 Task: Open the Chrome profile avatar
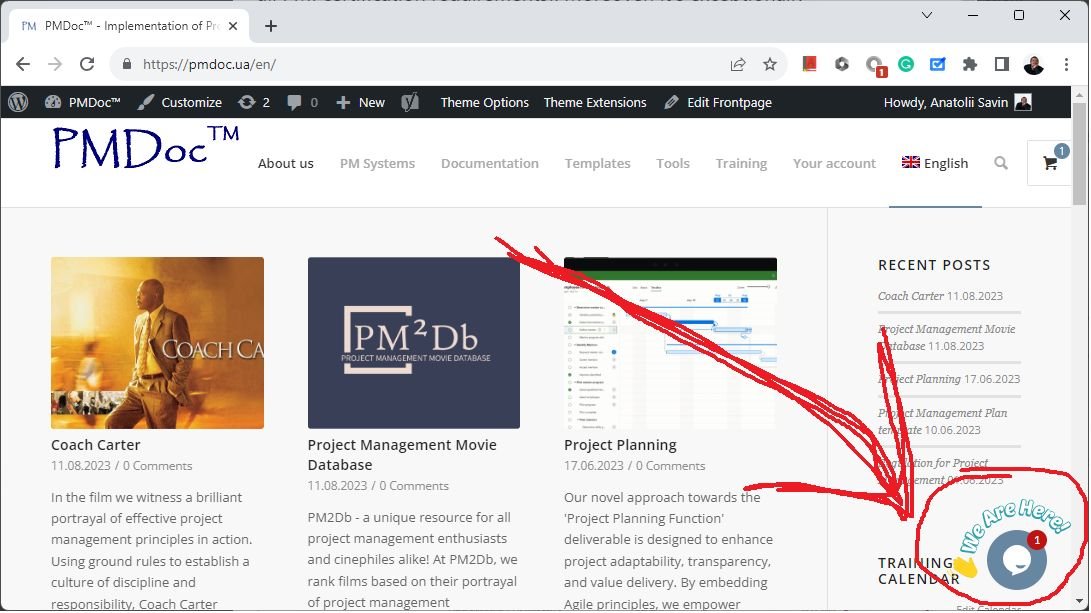[x=1033, y=64]
